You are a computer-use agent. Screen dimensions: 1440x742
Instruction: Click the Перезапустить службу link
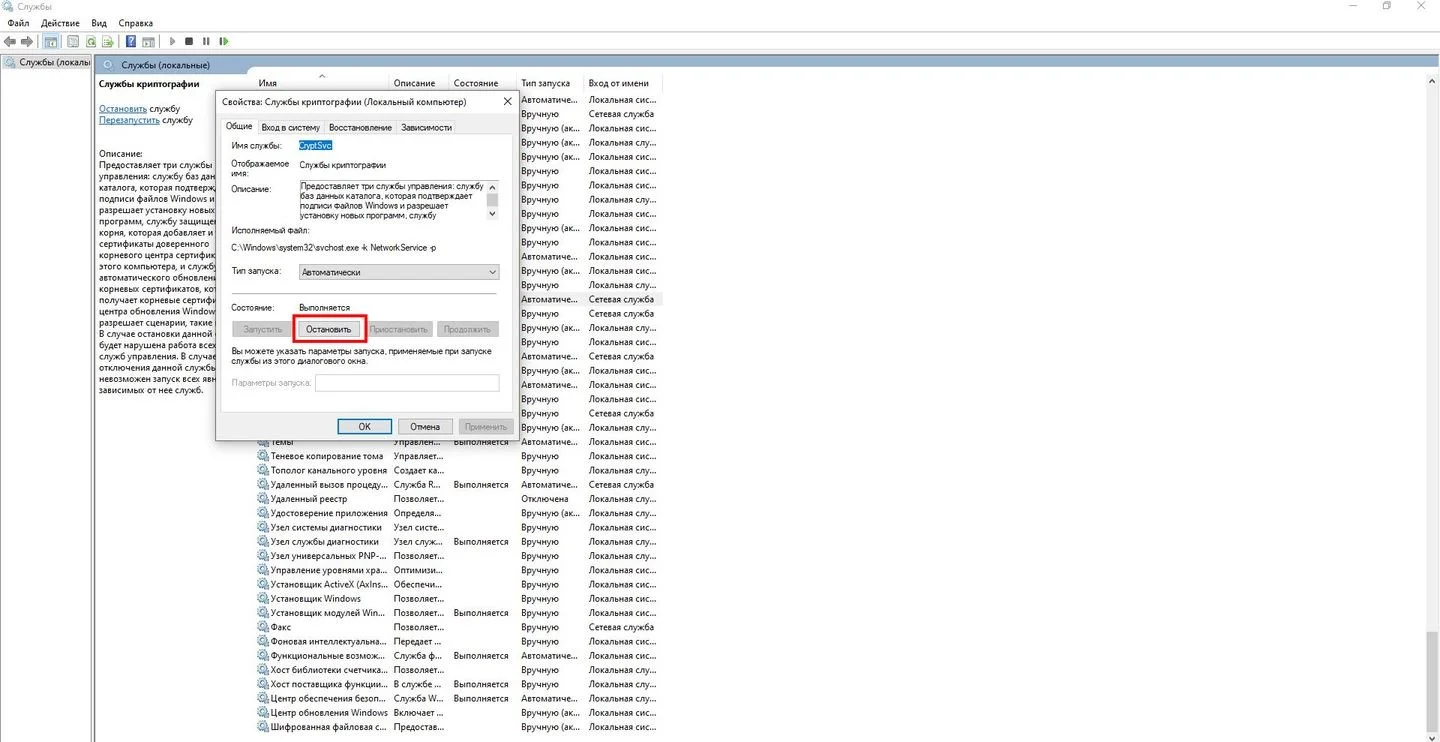[129, 120]
